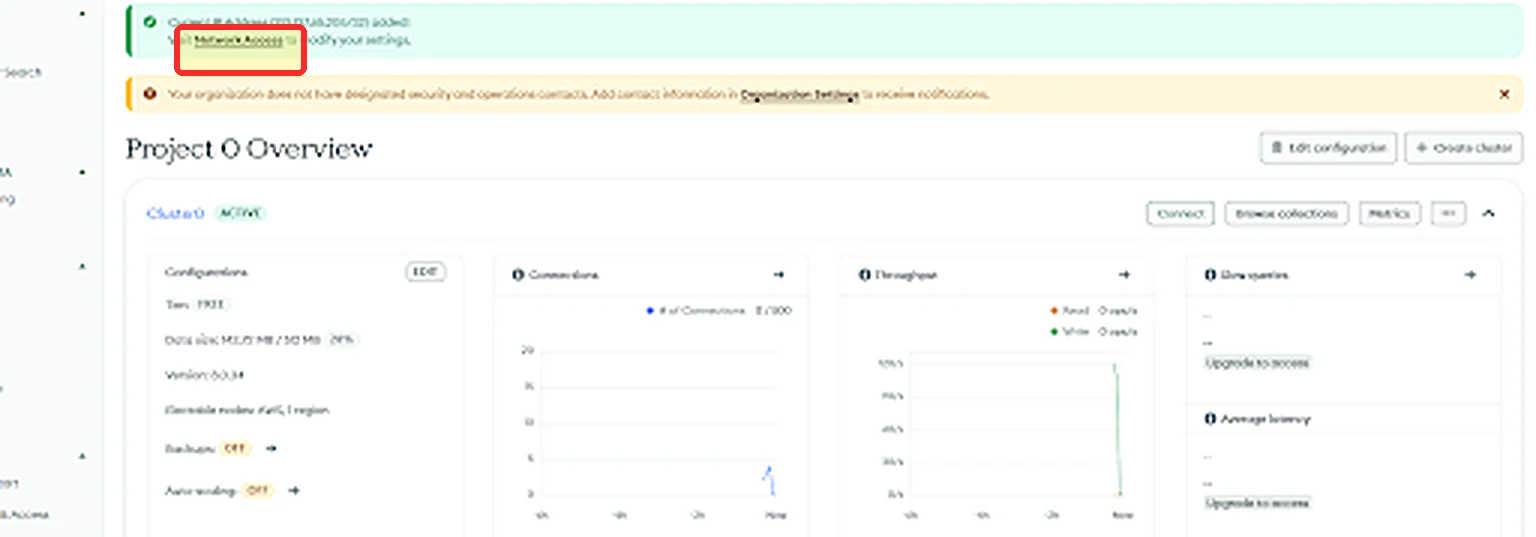Image resolution: width=1536 pixels, height=537 pixels.
Task: Click the green success check icon
Action: coord(149,21)
